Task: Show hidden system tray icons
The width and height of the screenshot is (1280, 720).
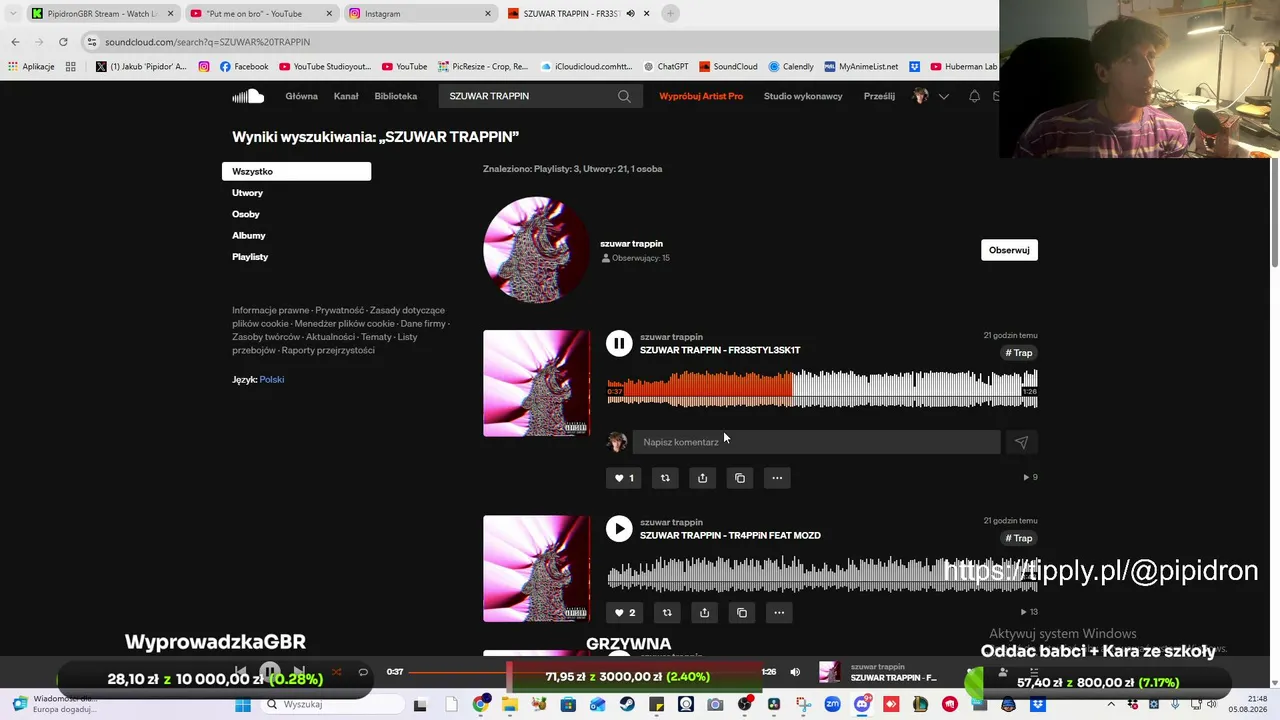Action: click(x=1110, y=705)
